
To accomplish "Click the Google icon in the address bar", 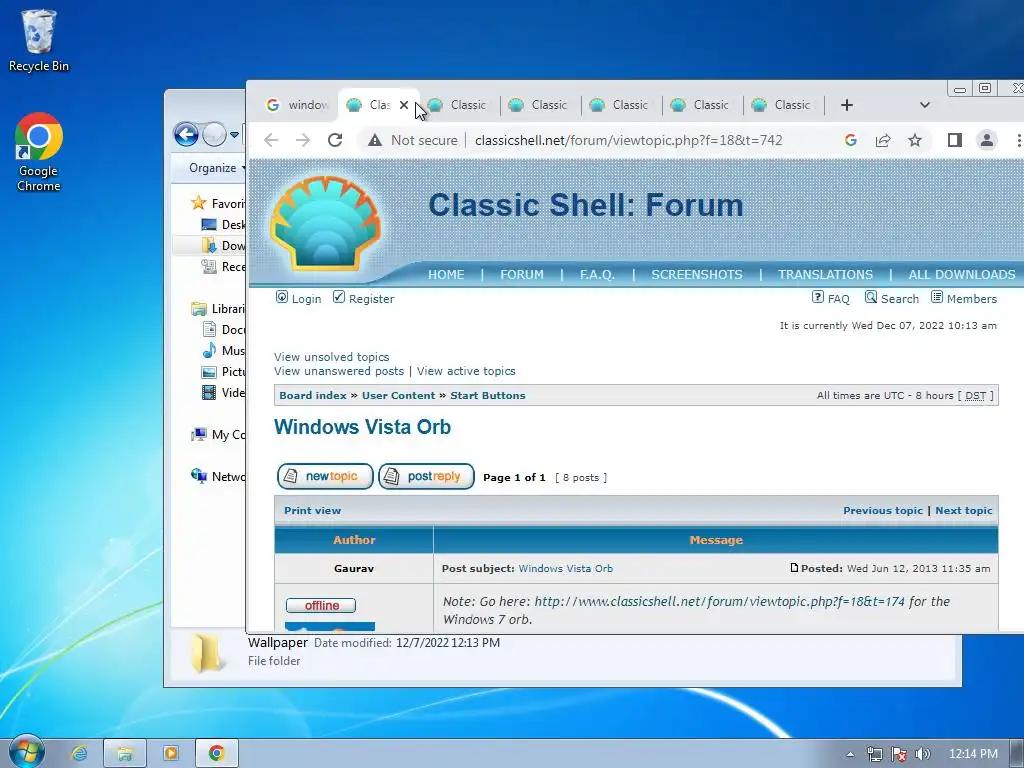I will tap(850, 140).
